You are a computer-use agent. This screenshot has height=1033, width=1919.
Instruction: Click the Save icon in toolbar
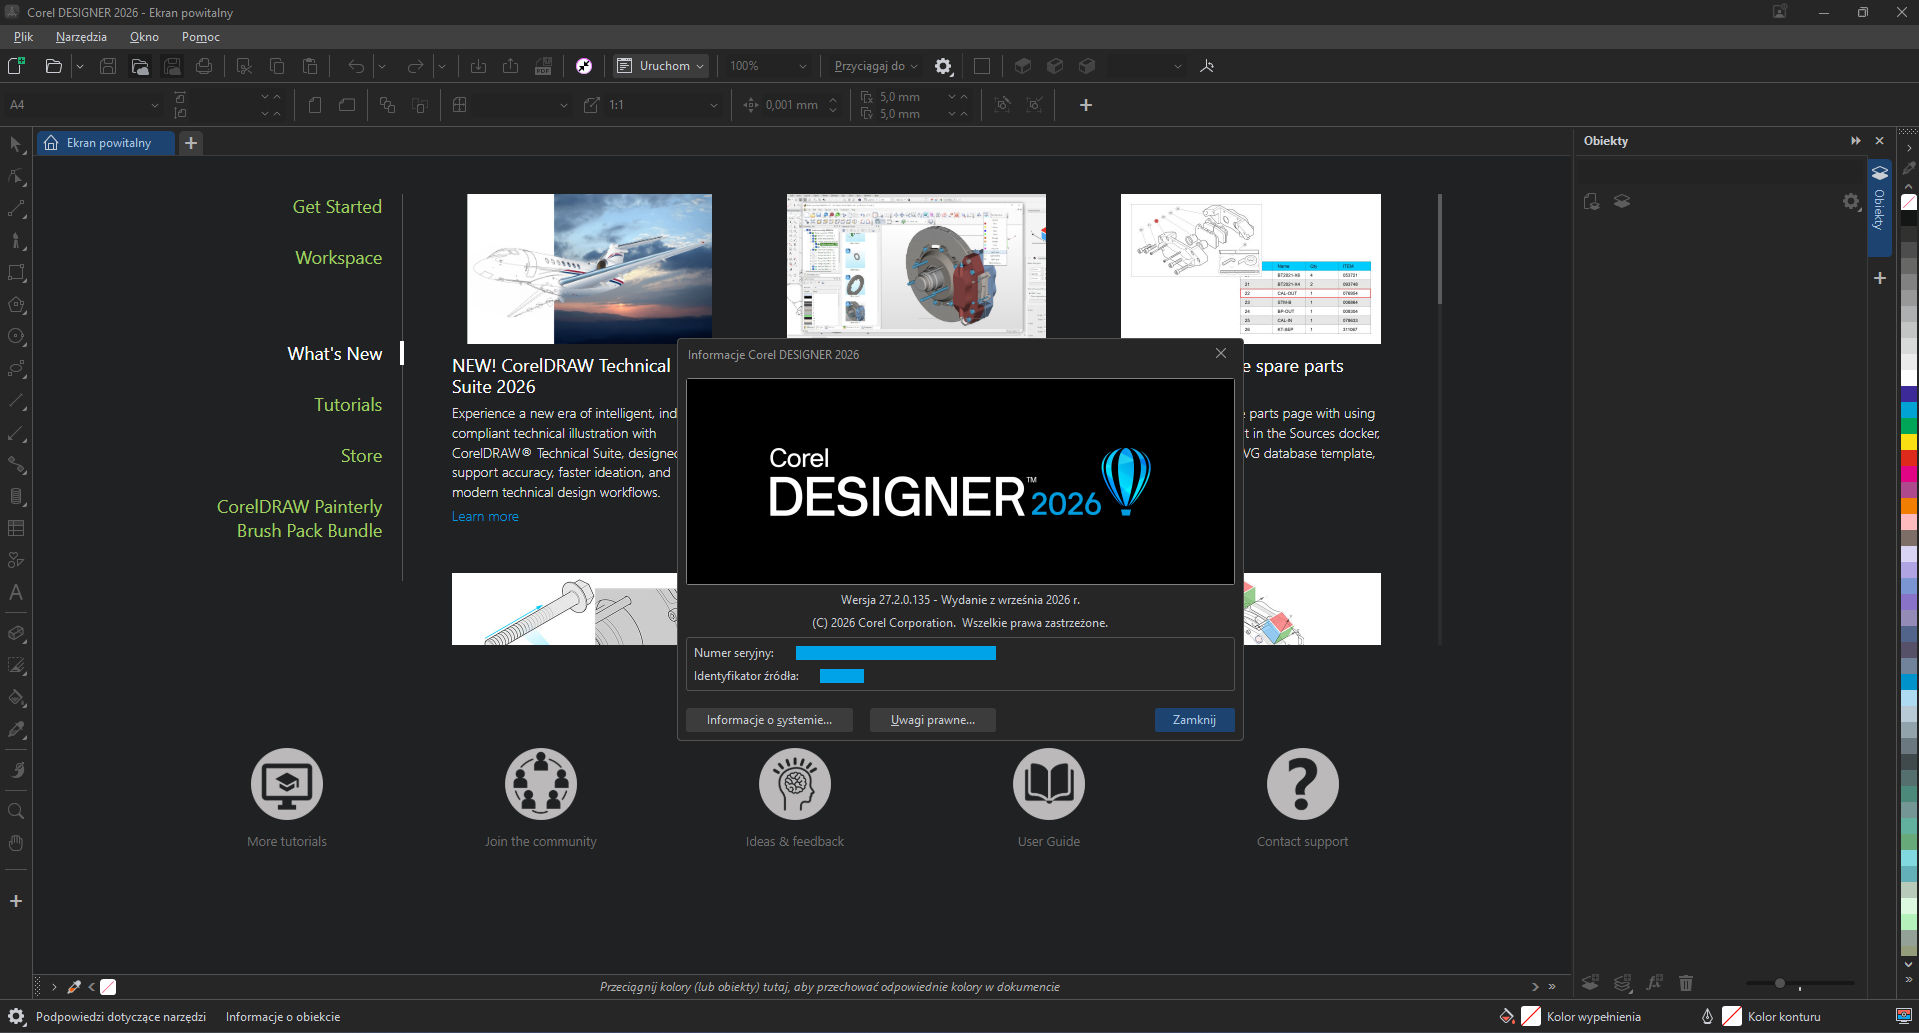pos(108,66)
